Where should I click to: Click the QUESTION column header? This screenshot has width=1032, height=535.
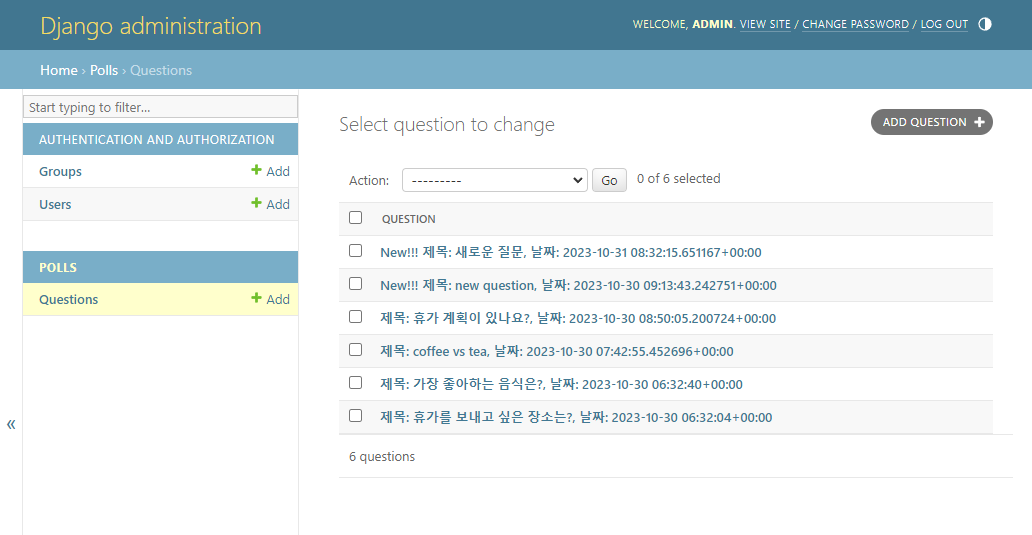point(409,219)
